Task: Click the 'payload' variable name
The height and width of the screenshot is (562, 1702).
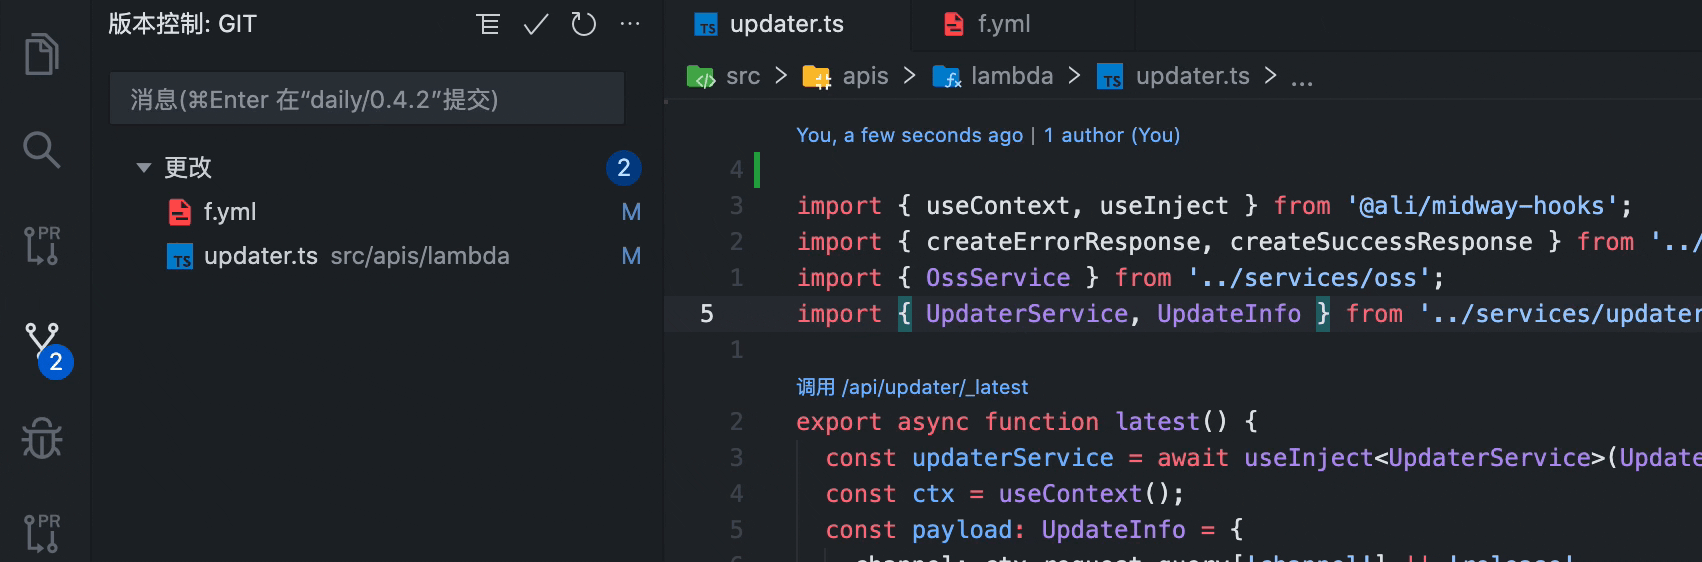Action: (x=962, y=530)
